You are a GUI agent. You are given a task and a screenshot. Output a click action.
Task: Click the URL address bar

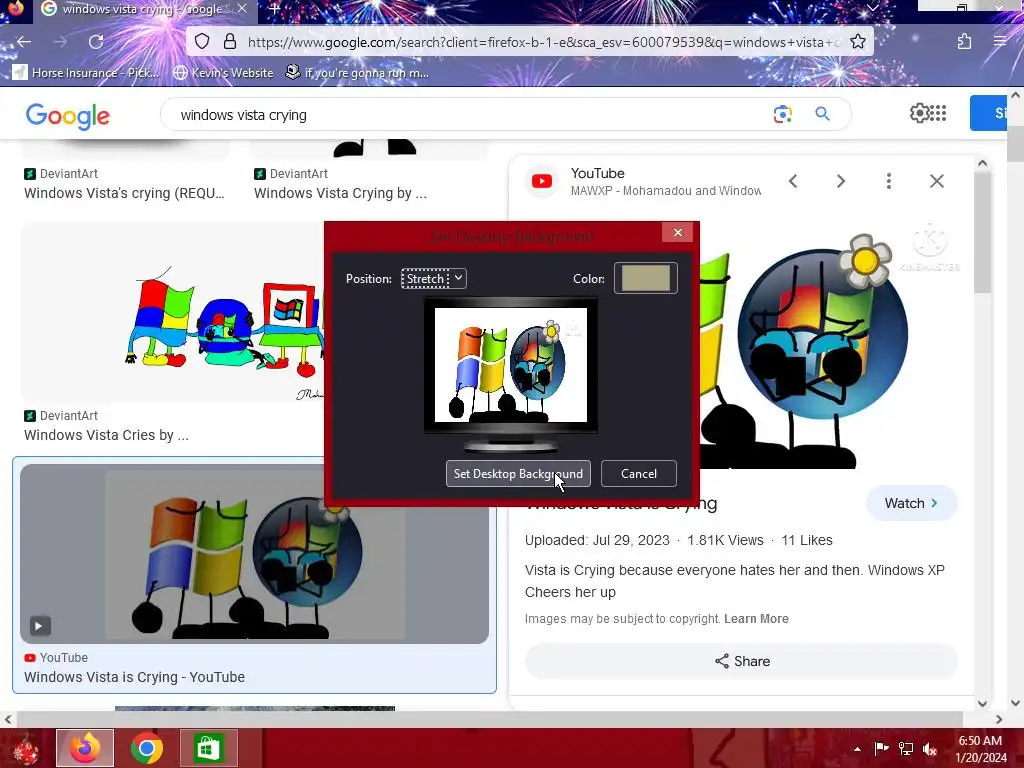coord(542,42)
